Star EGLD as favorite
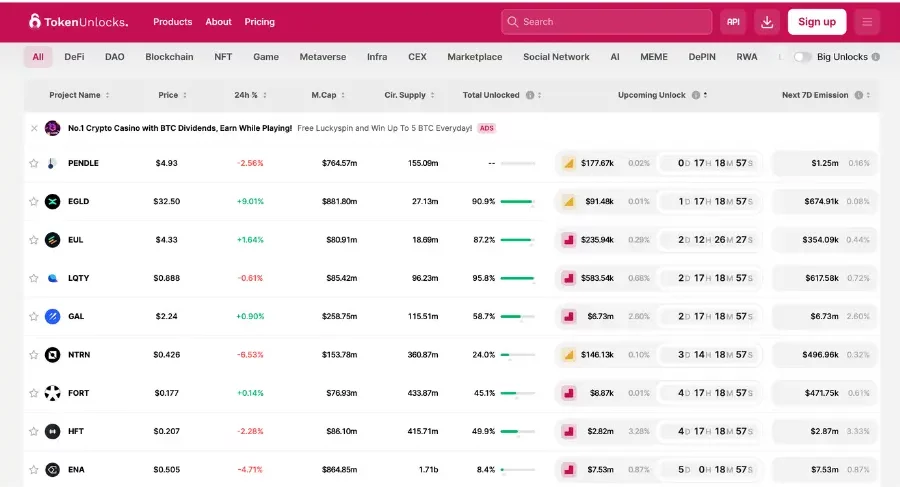 point(34,202)
